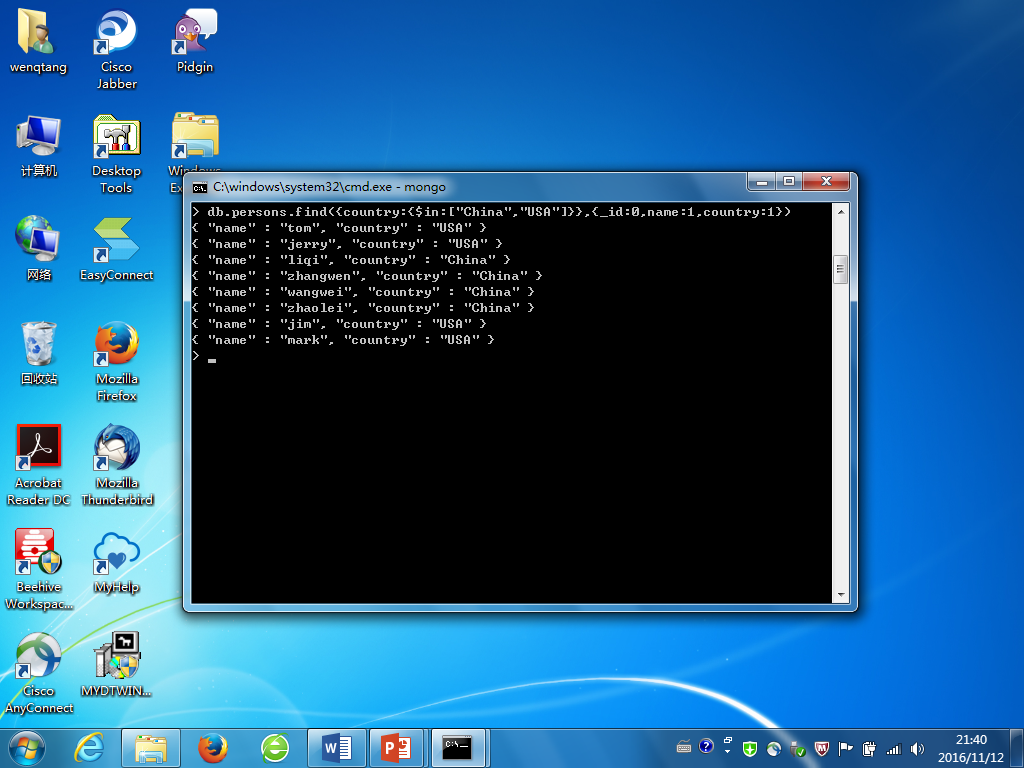Click scroll up arrow in console
Viewport: 1024px width, 768px height.
(840, 212)
